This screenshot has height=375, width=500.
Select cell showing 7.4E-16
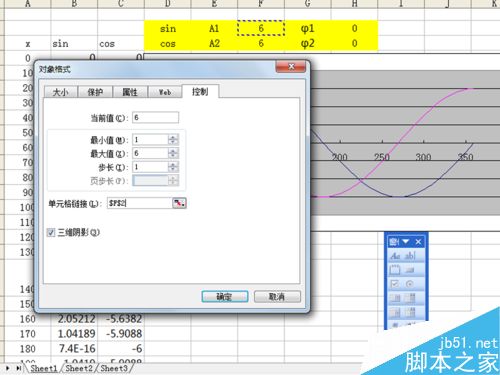point(74,349)
